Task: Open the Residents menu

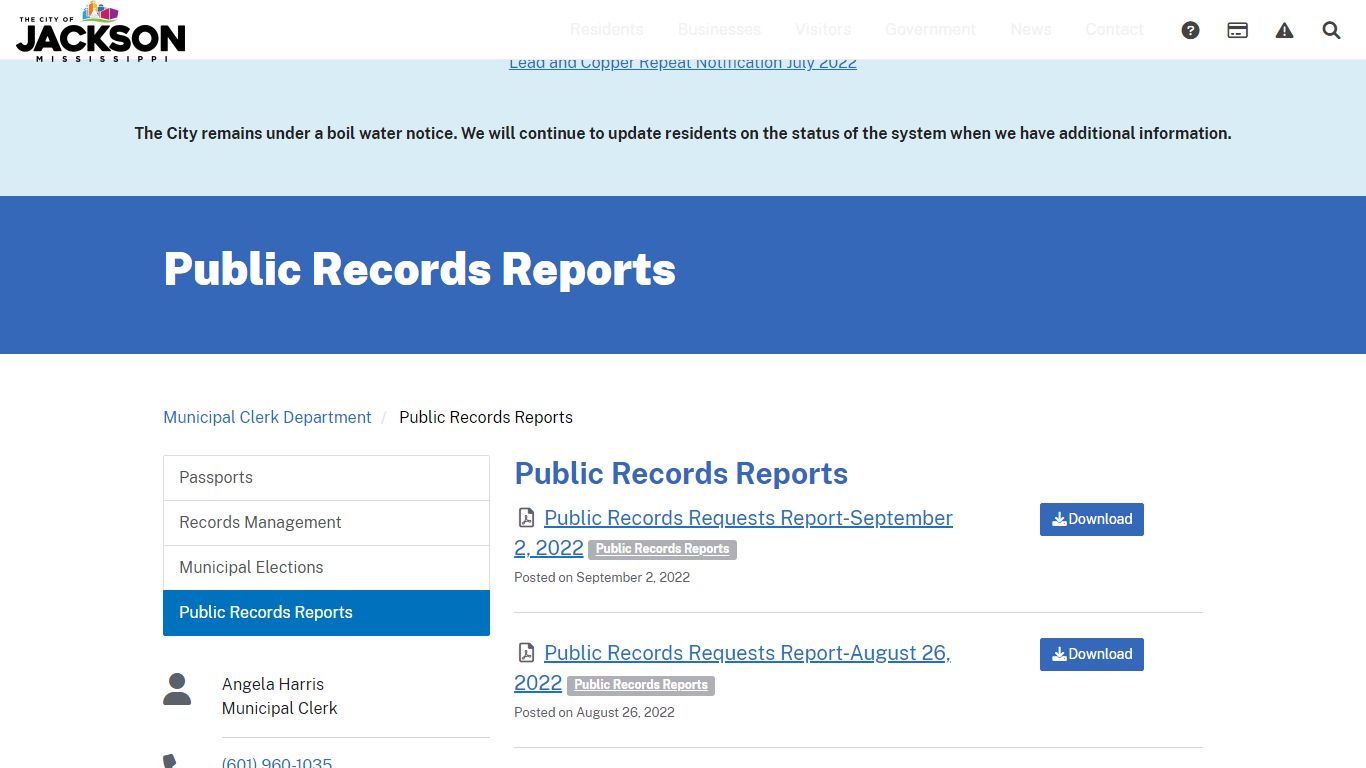Action: point(607,29)
